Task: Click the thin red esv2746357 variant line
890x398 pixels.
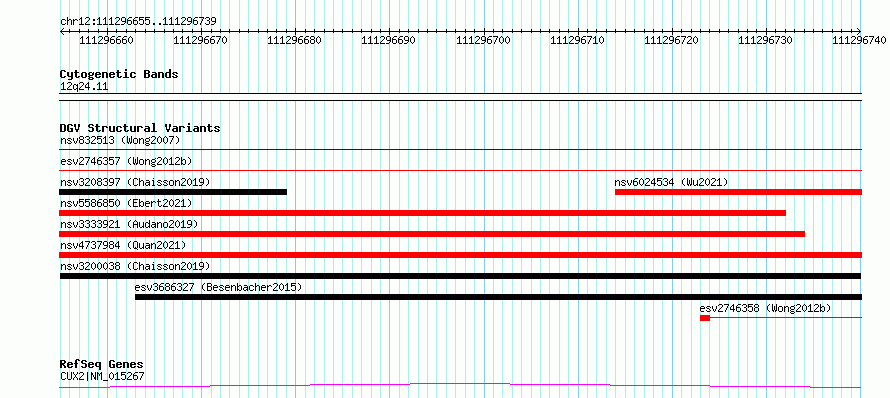Action: [x=460, y=170]
